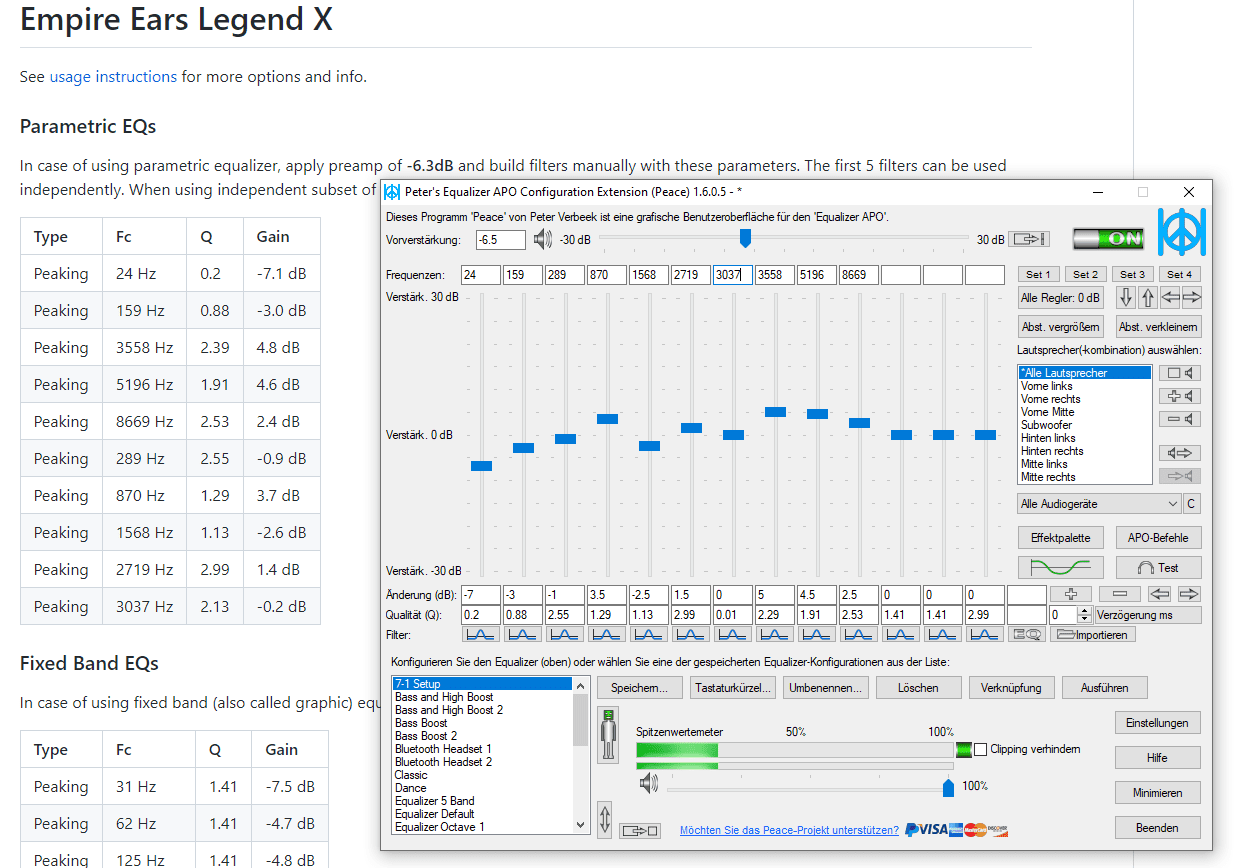Click the 24 Hz band gain slider thumb

[x=481, y=466]
